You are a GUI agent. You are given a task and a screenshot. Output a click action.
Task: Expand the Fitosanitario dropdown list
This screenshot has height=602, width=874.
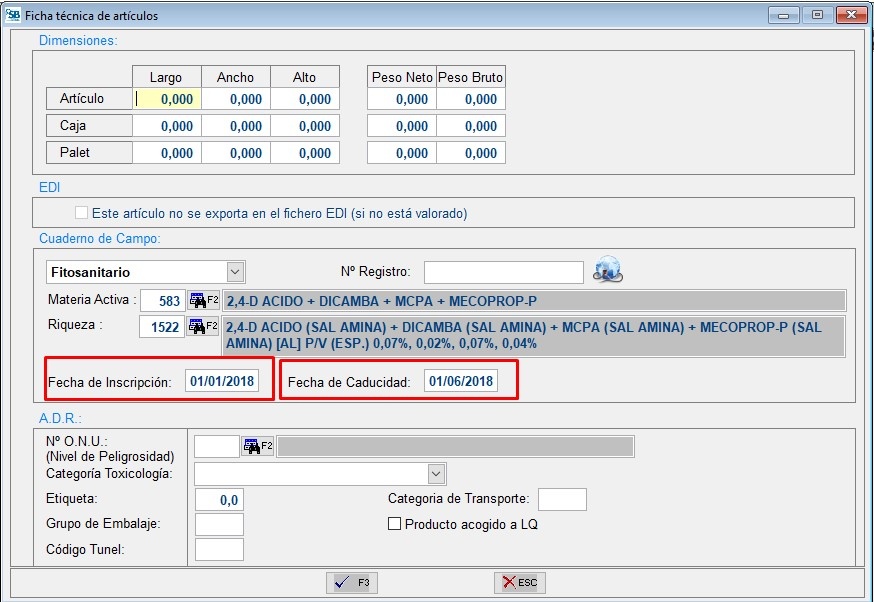[x=235, y=272]
